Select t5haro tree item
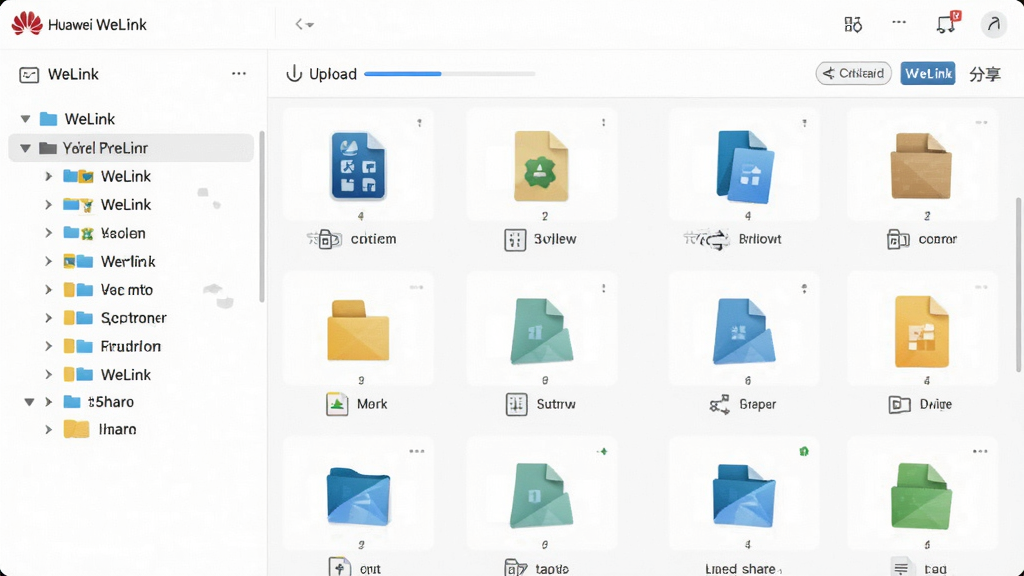Screen dimensions: 1024x576 click(110, 402)
